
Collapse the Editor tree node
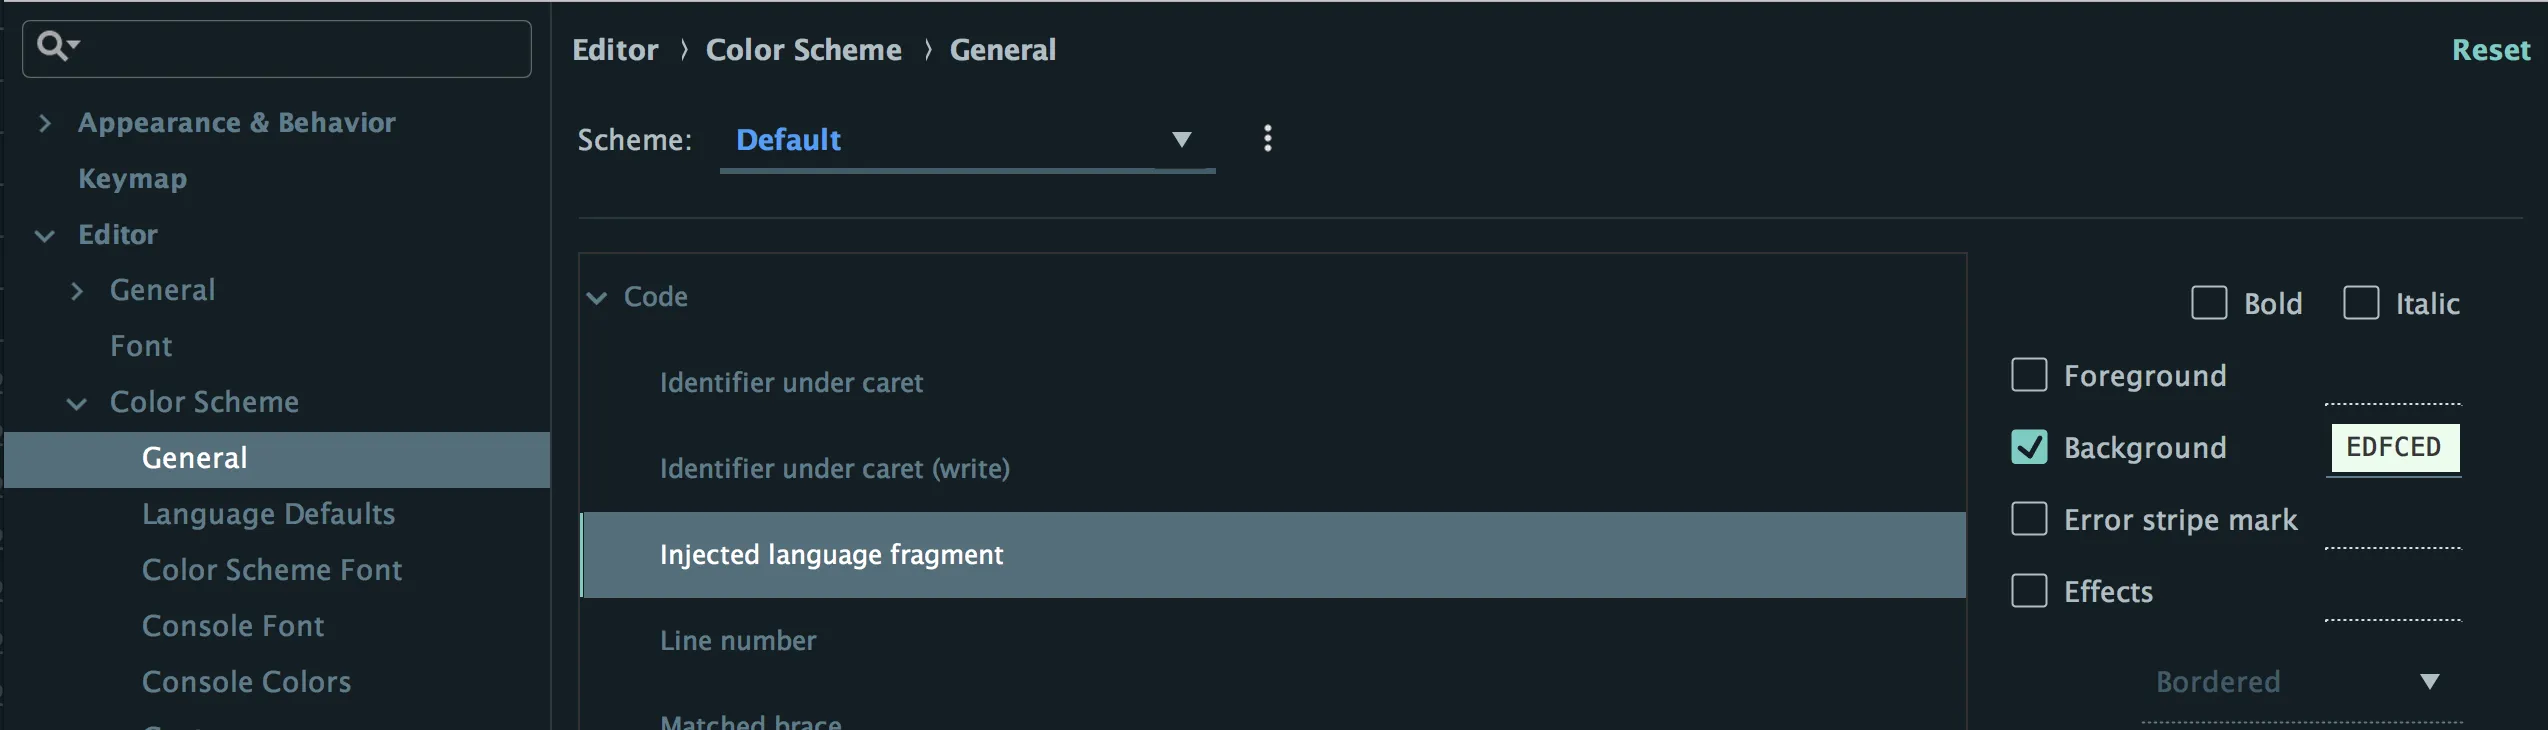coord(45,235)
